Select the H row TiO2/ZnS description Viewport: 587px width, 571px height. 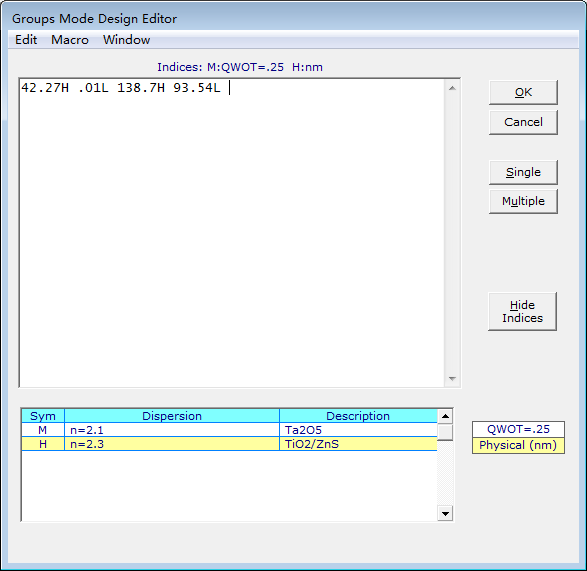[311, 444]
